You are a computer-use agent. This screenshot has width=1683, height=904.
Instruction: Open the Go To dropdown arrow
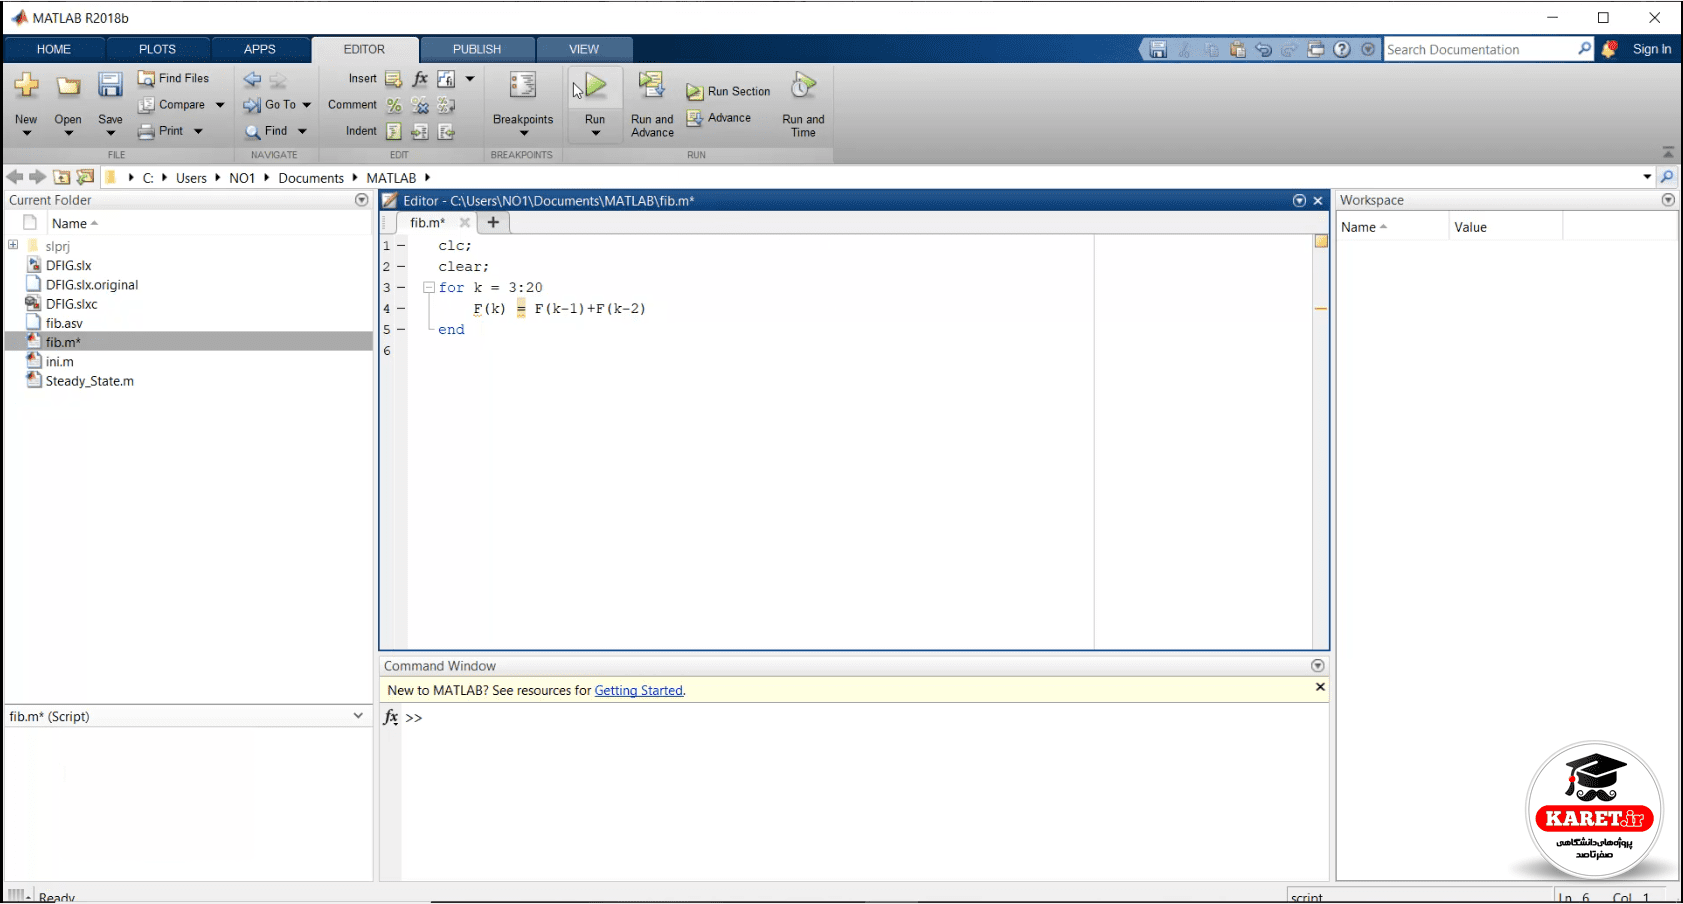pyautogui.click(x=307, y=105)
